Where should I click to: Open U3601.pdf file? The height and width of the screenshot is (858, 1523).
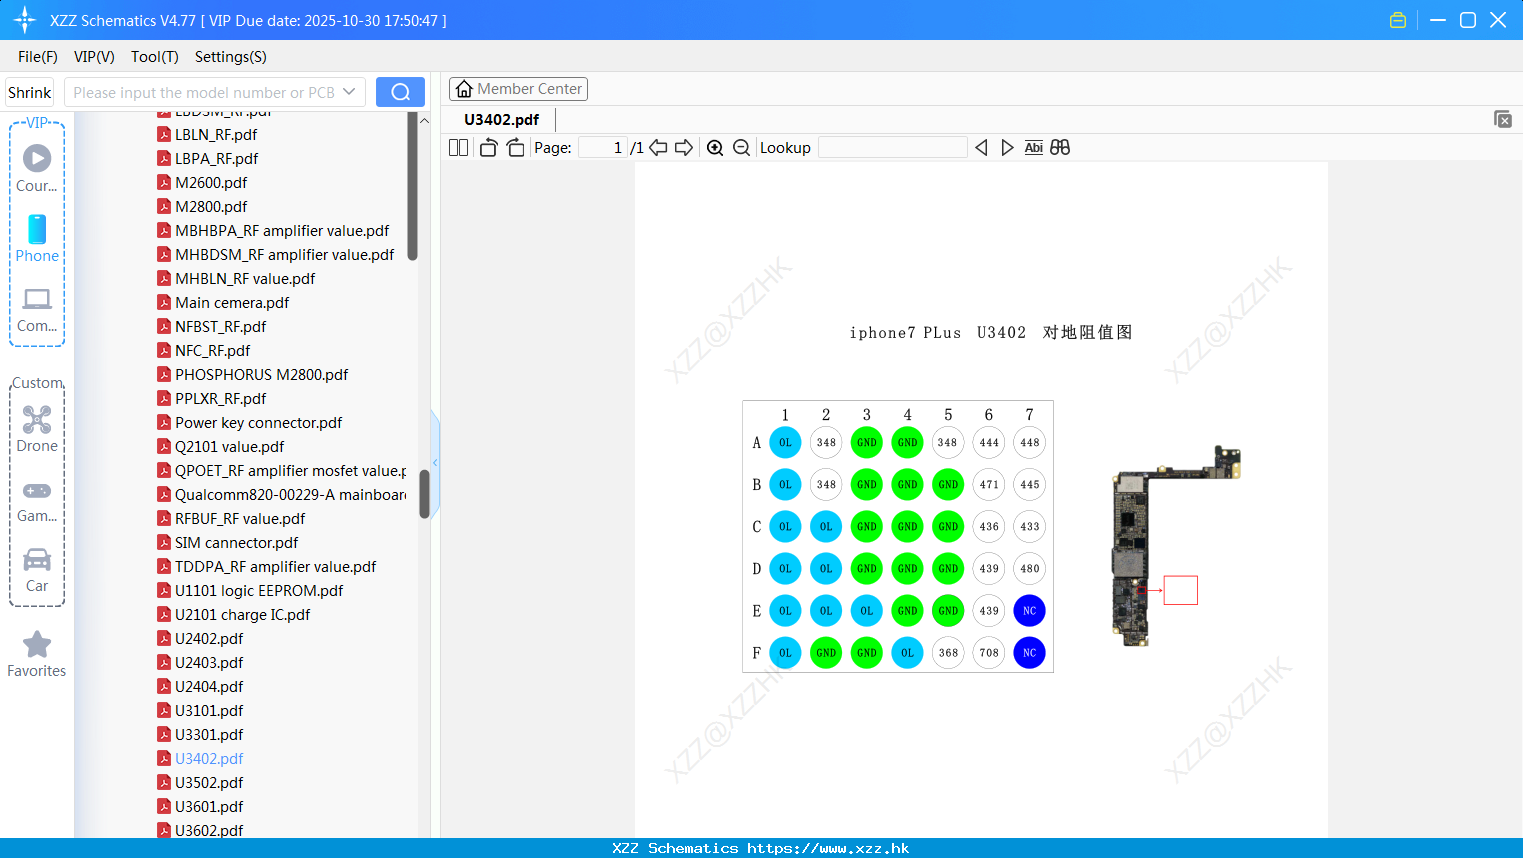(200, 806)
